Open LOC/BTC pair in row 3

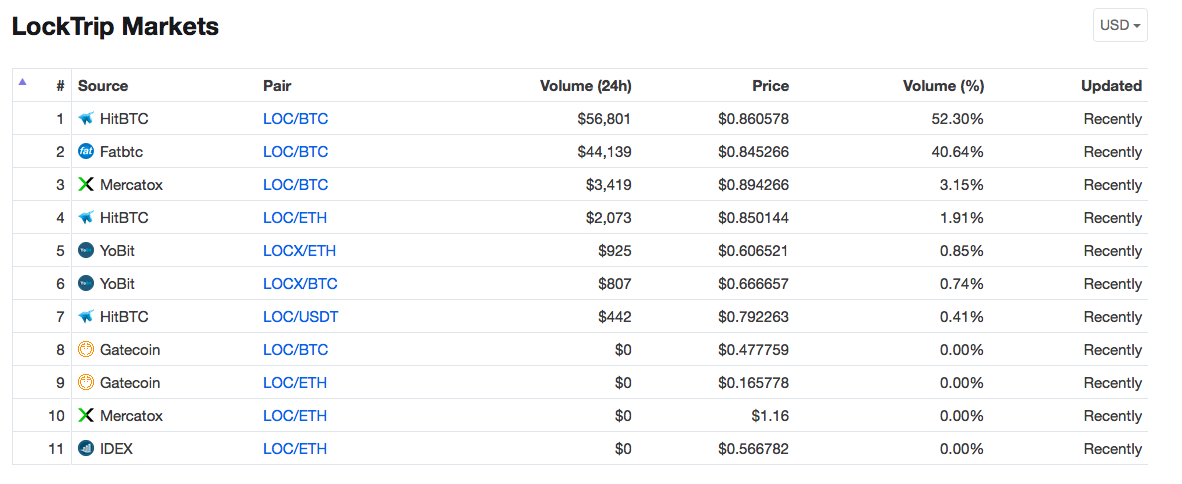point(296,185)
